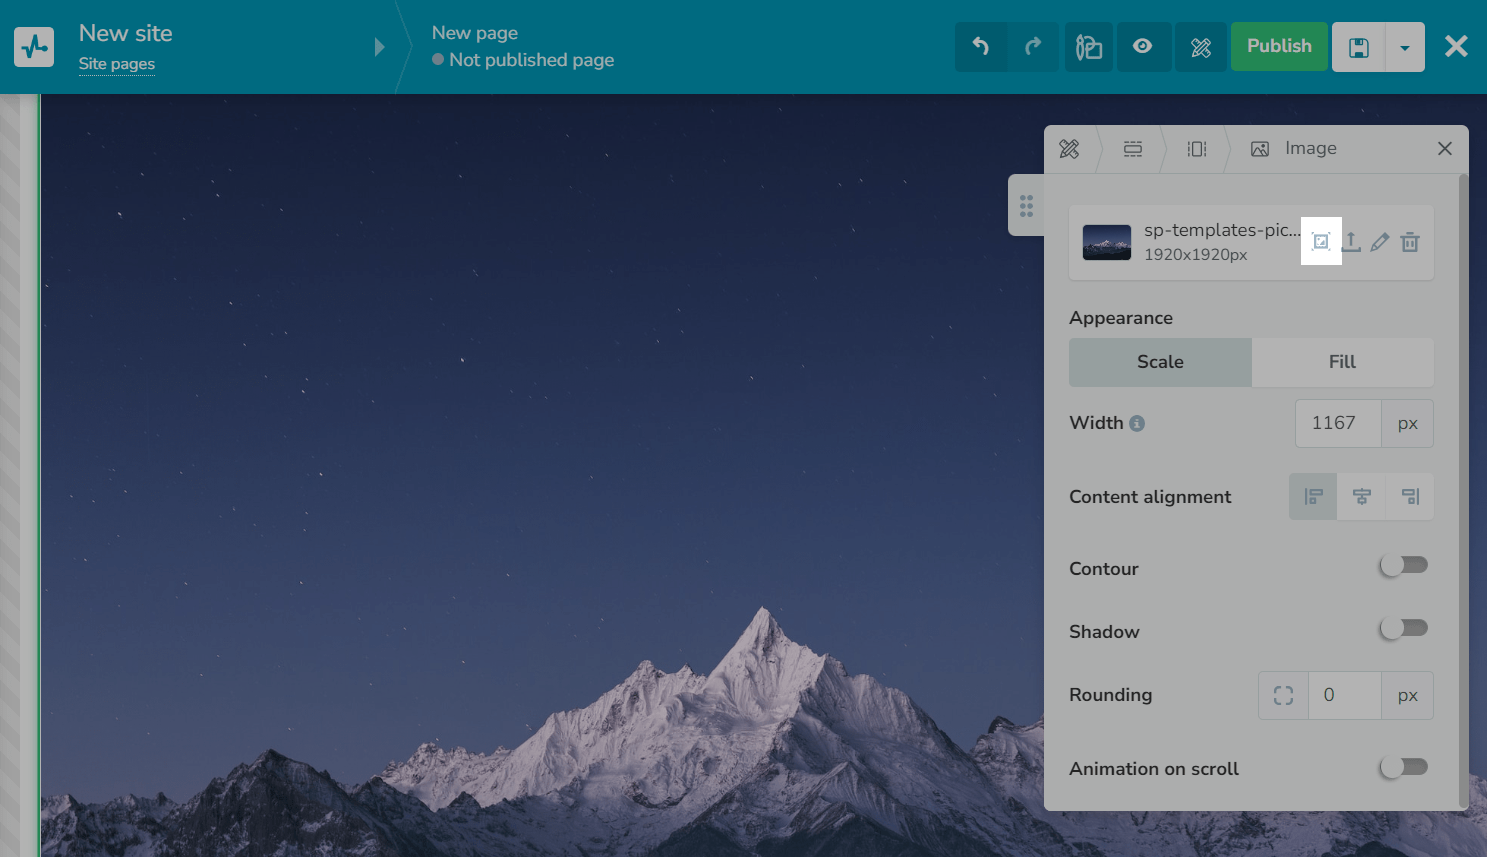Click the Image panel vertical scrollbar
Image resolution: width=1487 pixels, height=857 pixels.
click(x=1464, y=490)
